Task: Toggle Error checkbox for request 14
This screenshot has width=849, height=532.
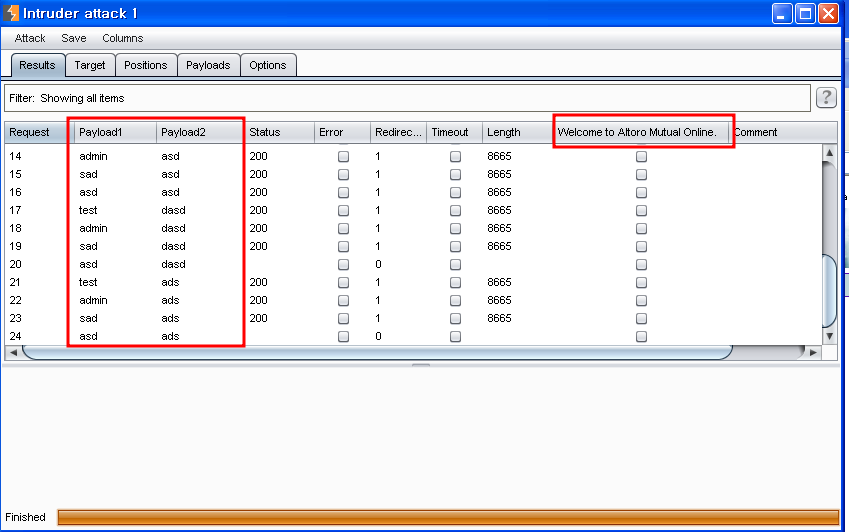Action: 343,156
